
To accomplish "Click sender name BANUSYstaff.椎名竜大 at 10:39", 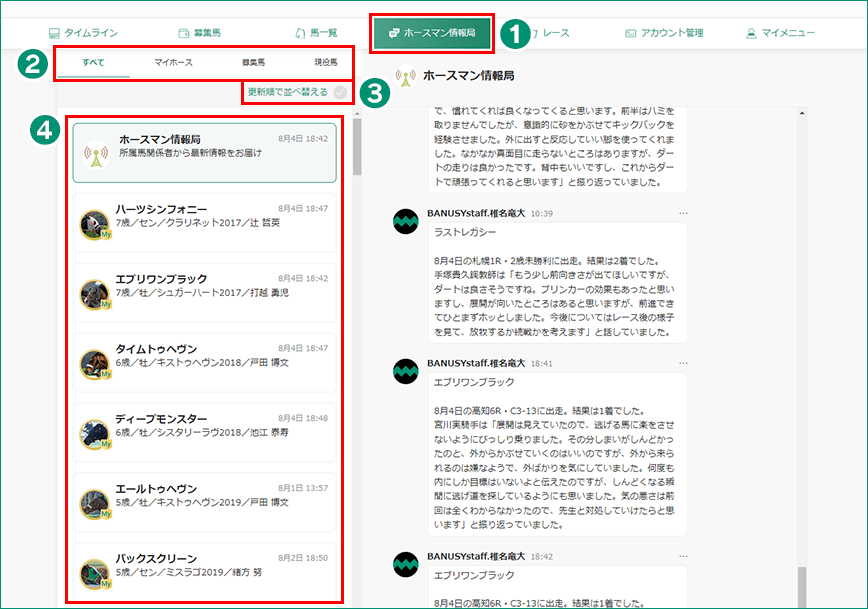I will click(x=476, y=213).
